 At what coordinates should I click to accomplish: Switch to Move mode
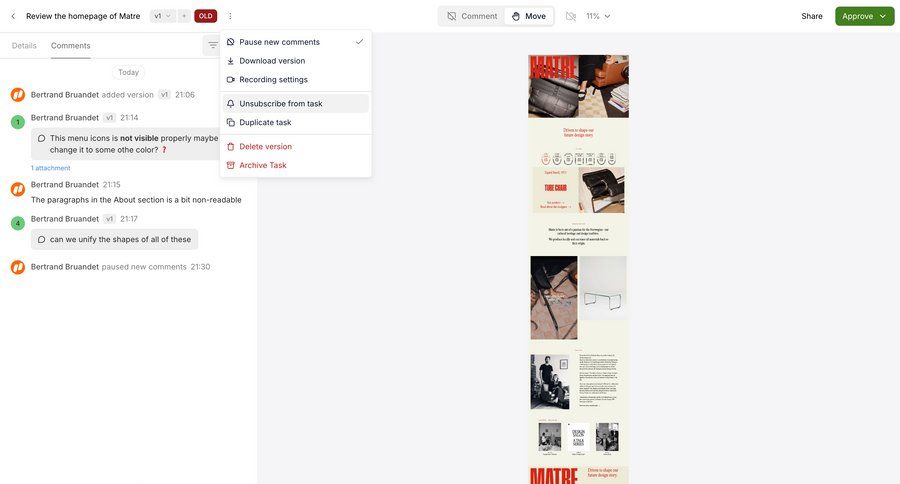click(x=529, y=16)
